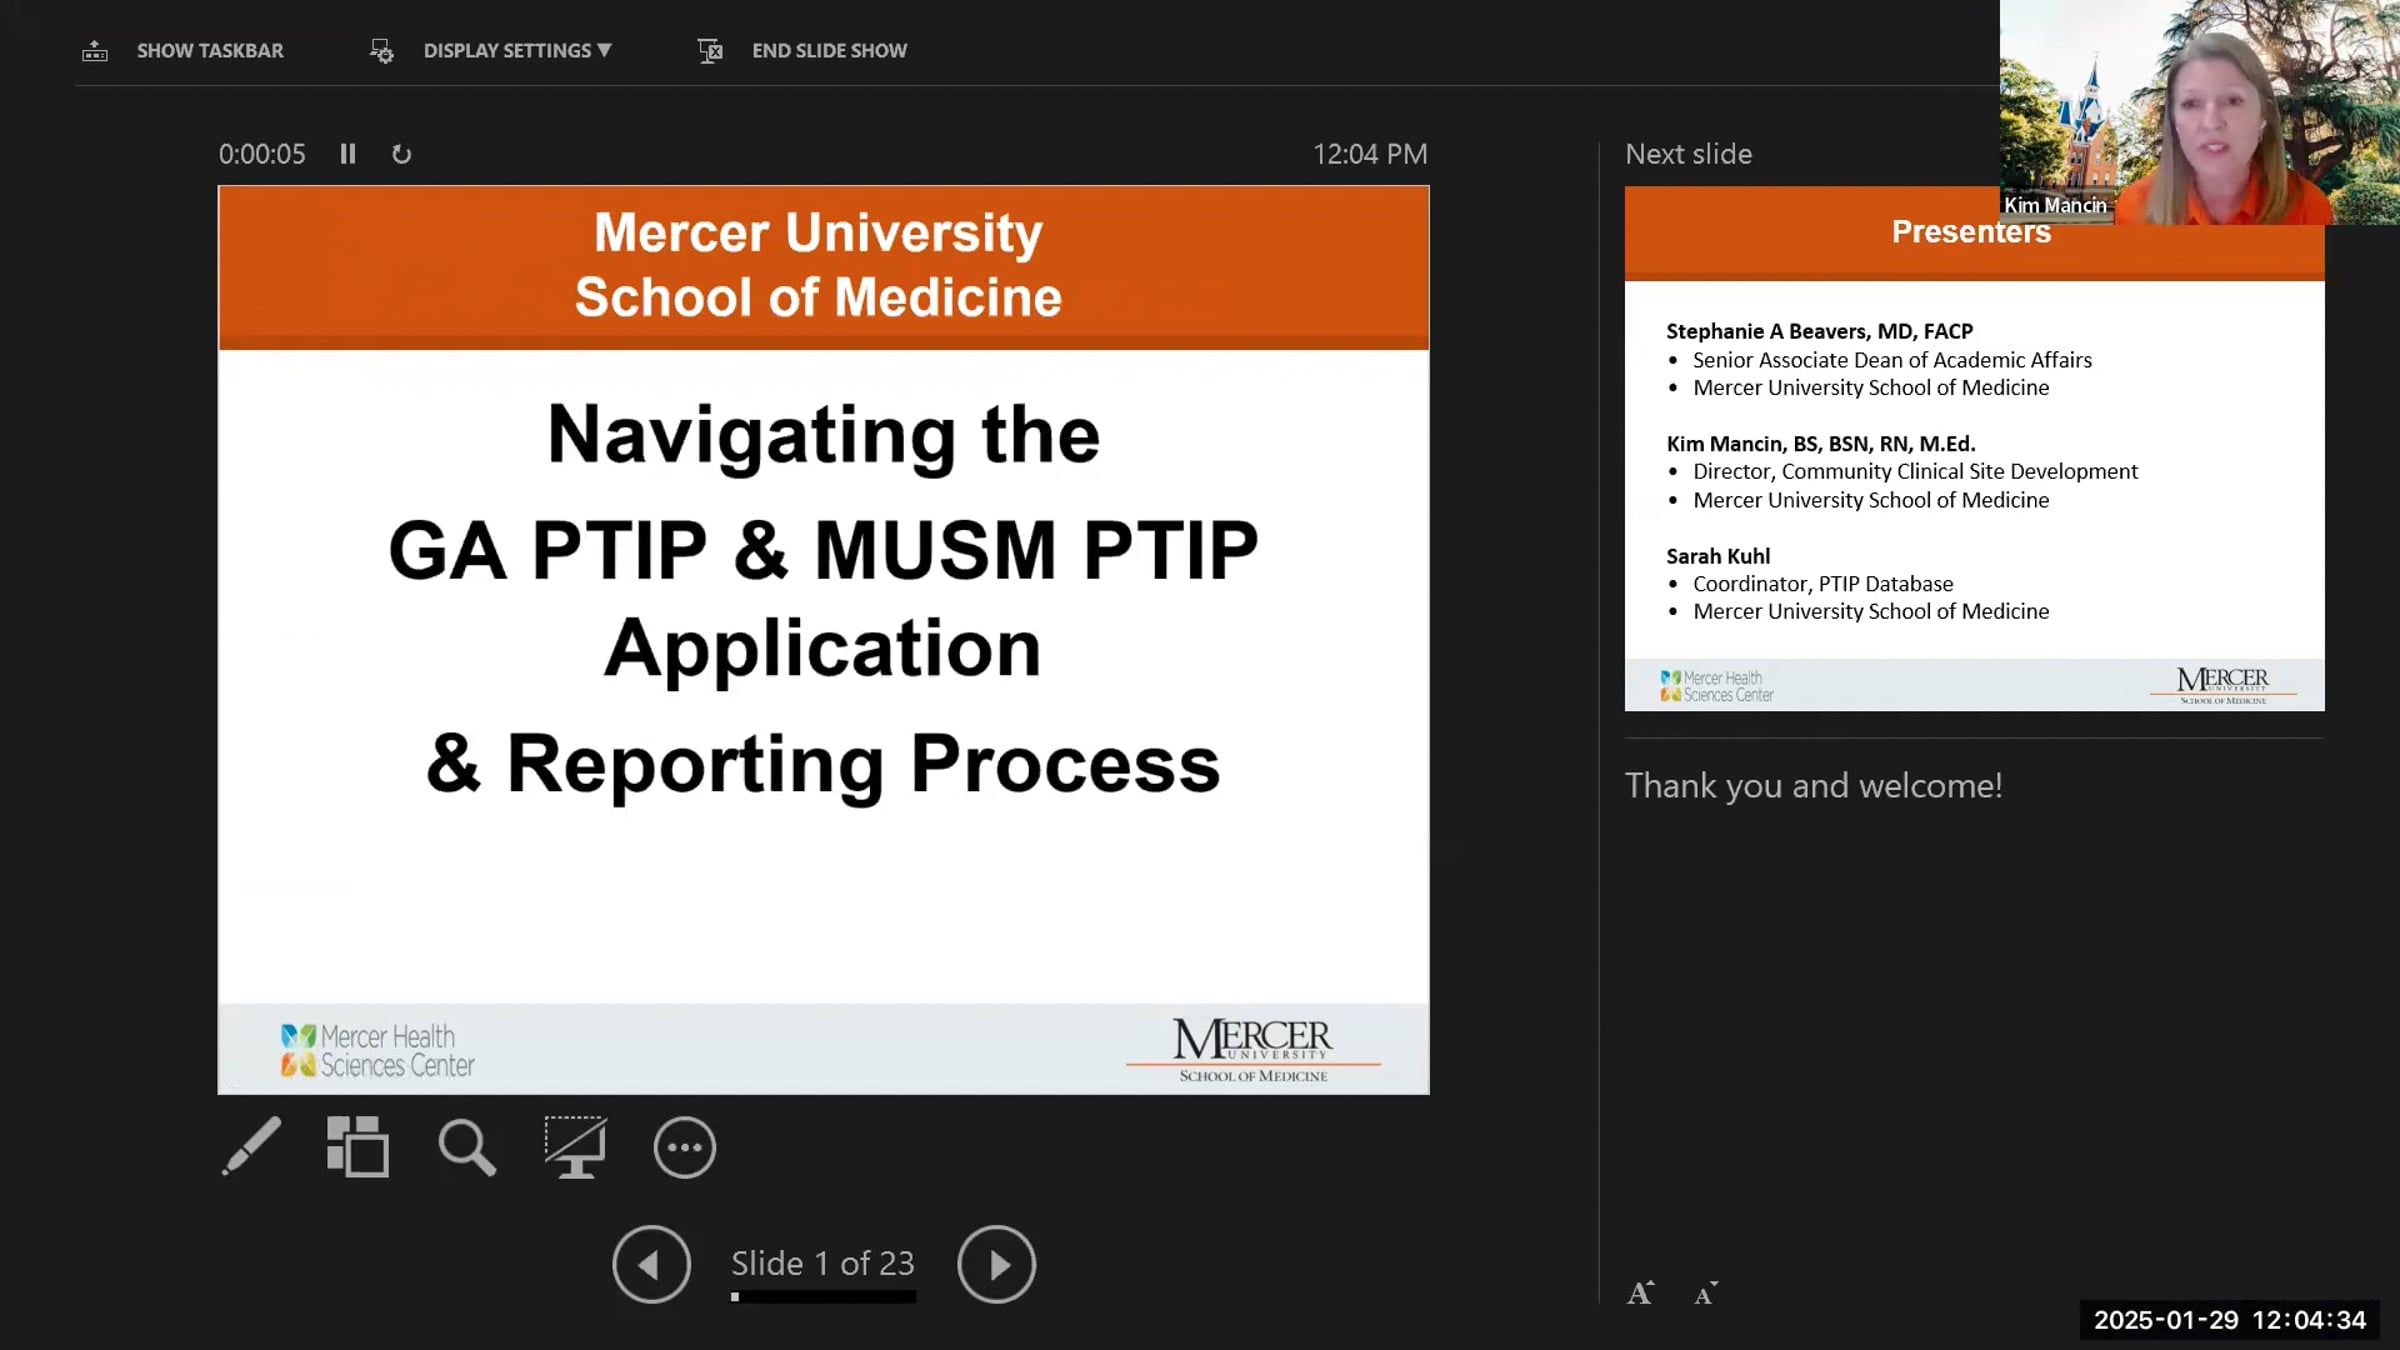Click End Slide Show
The image size is (2400, 1350).
(829, 51)
